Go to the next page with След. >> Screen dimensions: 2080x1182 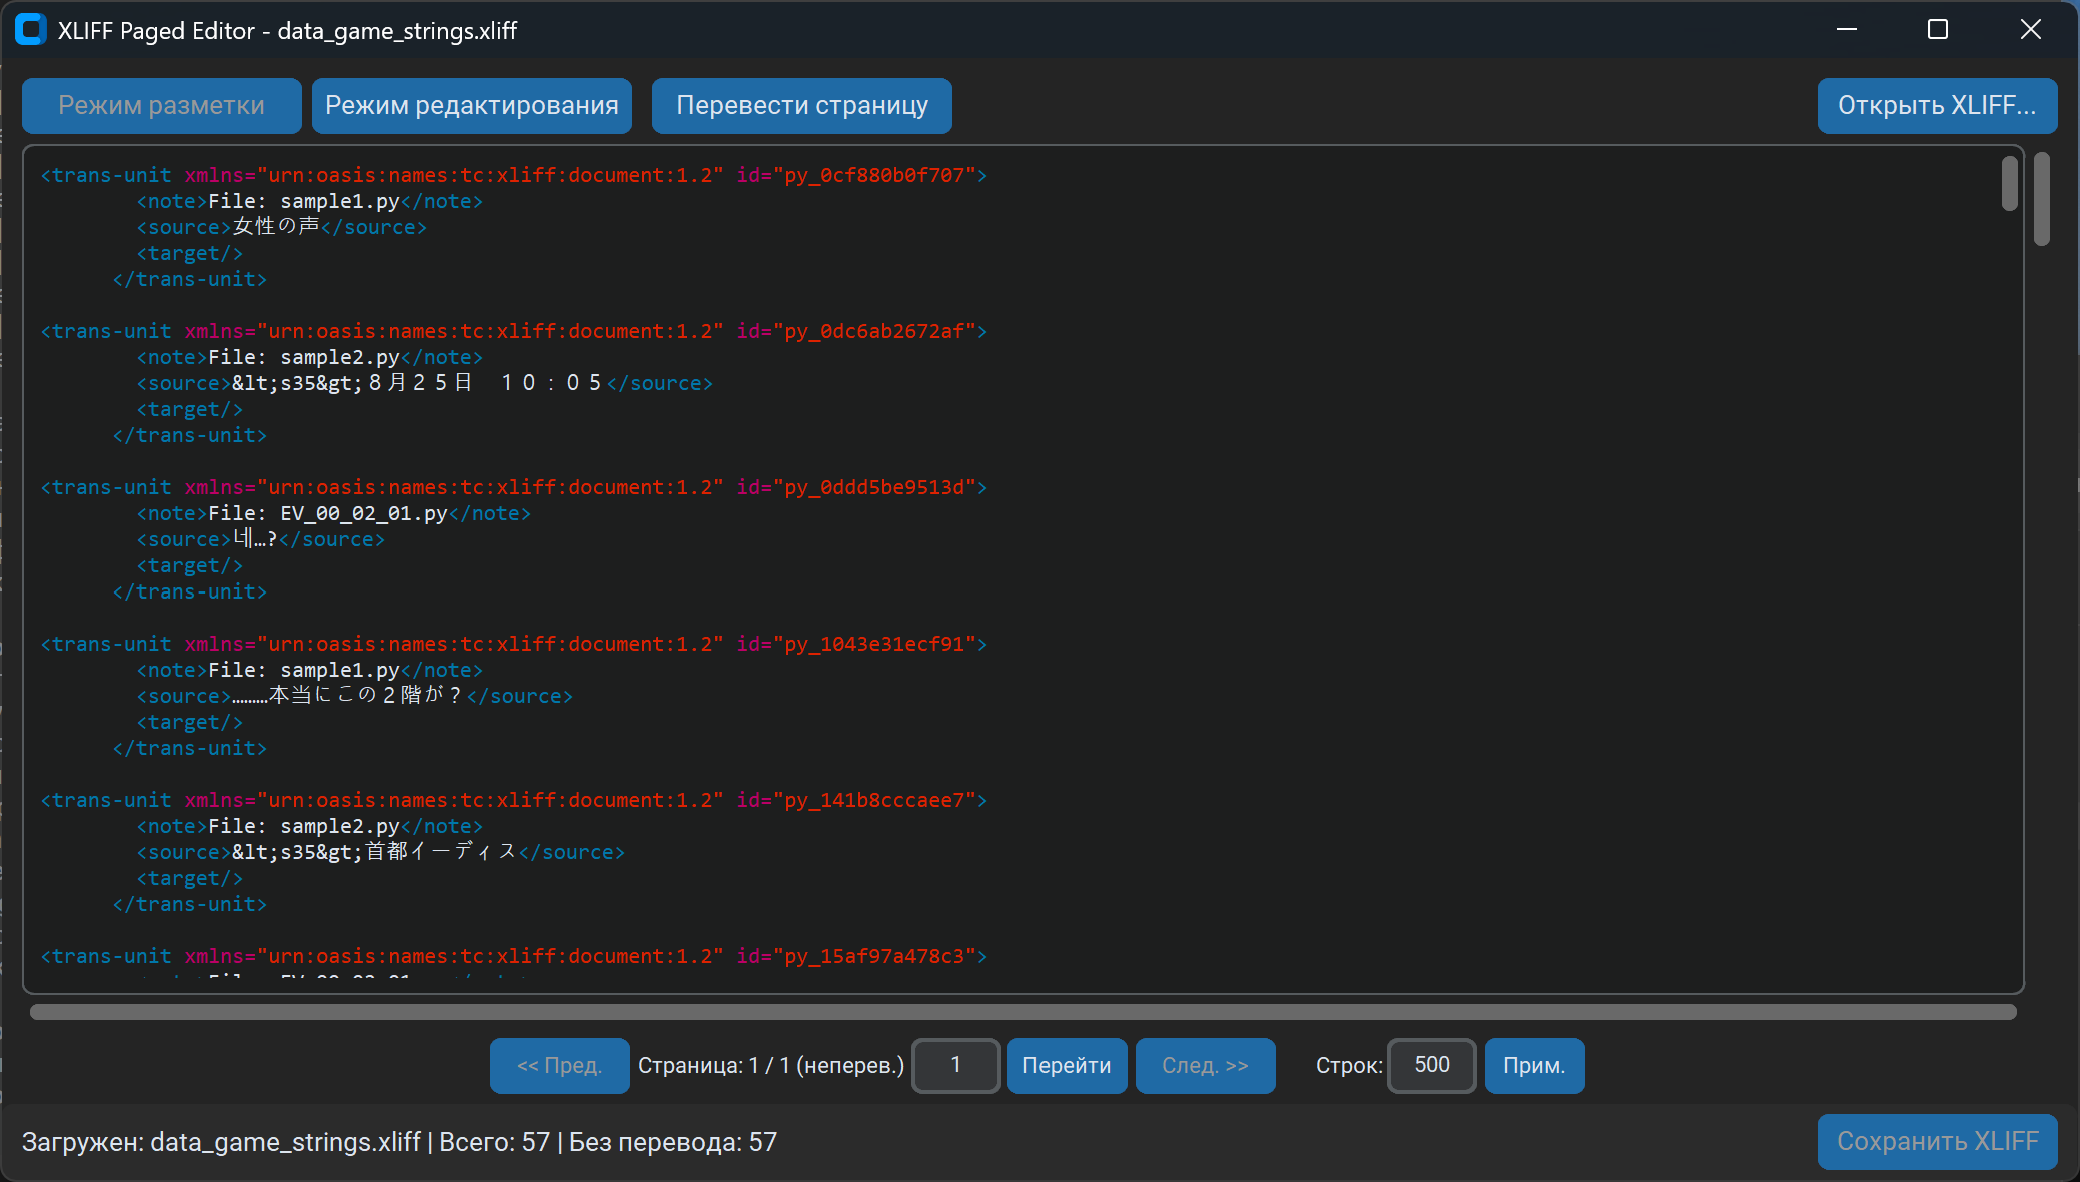1205,1066
